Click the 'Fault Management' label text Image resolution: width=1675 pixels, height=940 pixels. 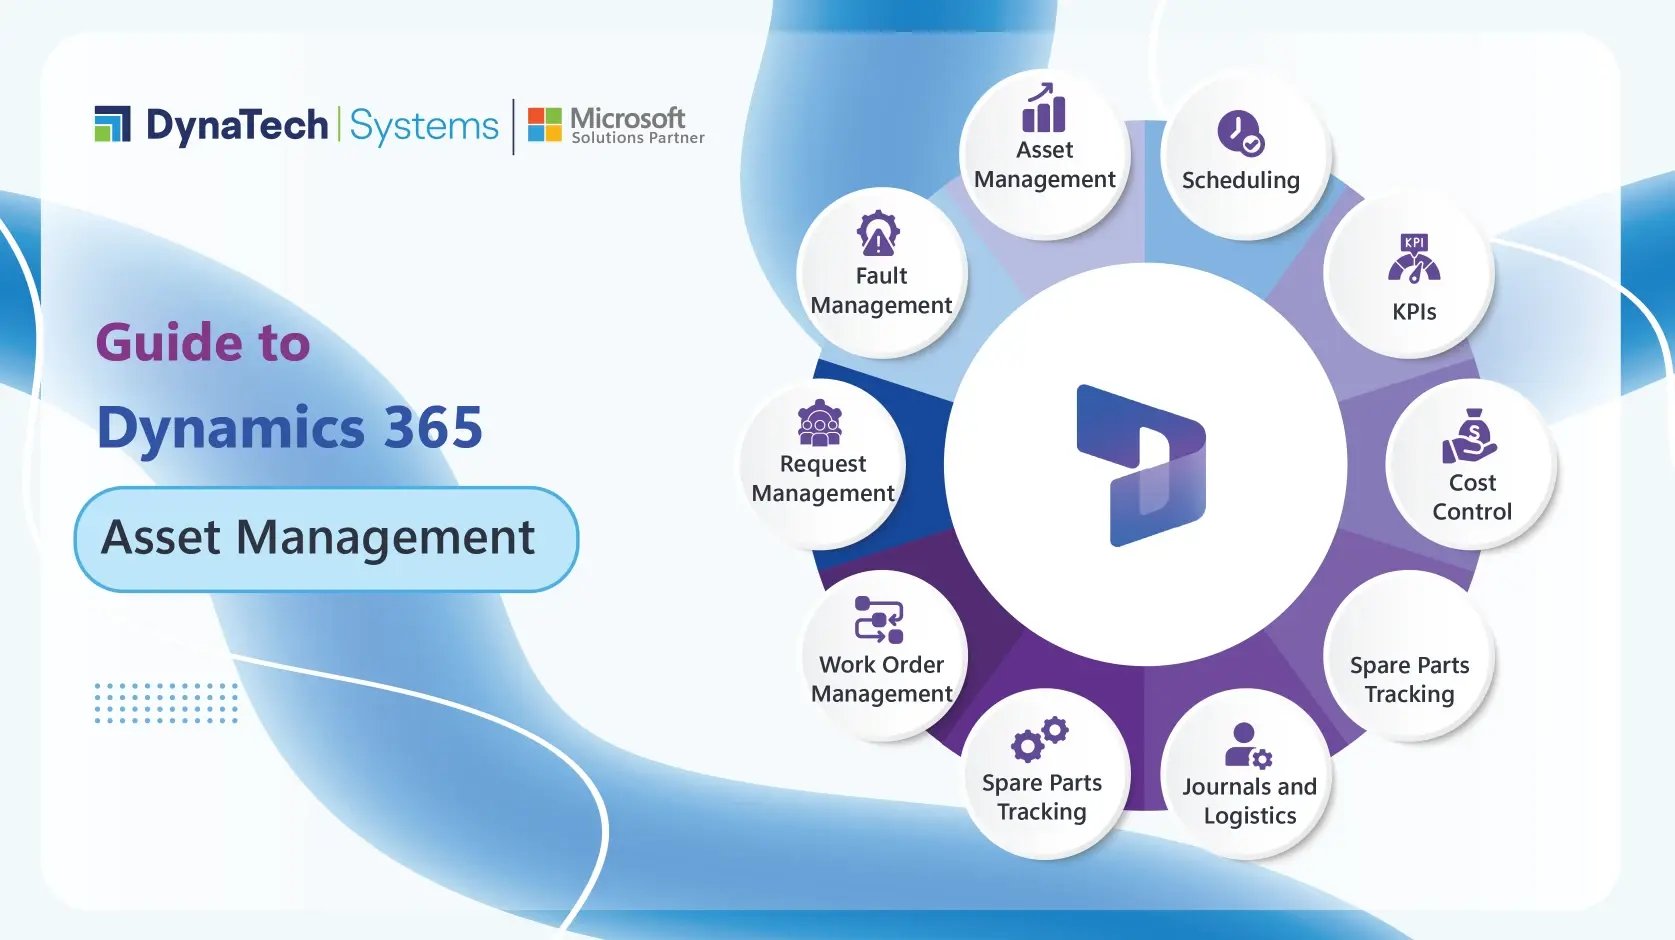click(881, 291)
